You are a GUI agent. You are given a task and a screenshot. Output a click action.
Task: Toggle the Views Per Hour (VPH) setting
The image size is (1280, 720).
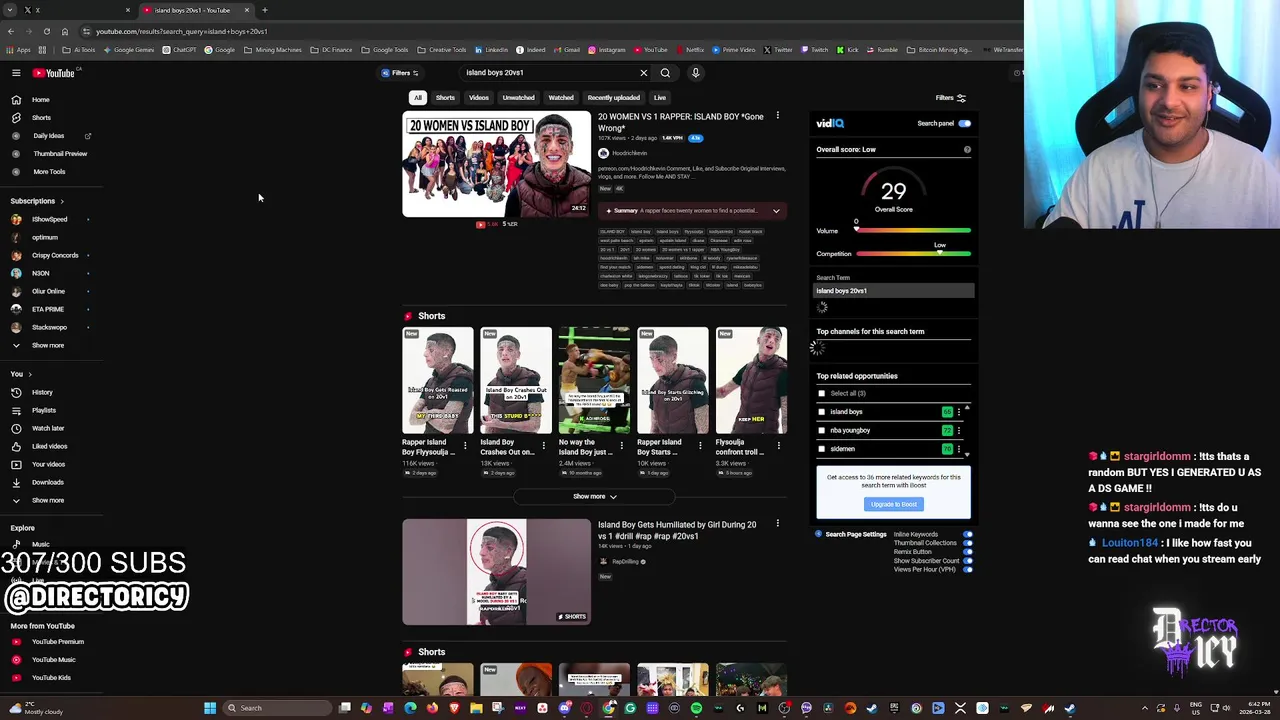967,569
